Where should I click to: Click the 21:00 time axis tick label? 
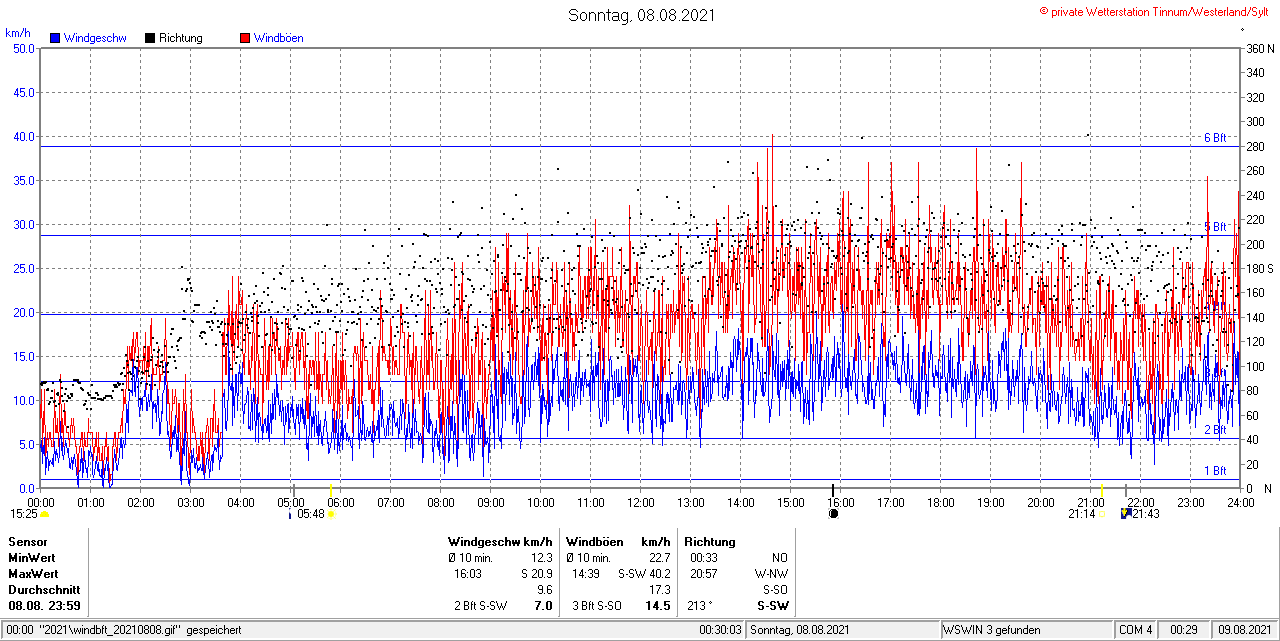tap(1091, 502)
